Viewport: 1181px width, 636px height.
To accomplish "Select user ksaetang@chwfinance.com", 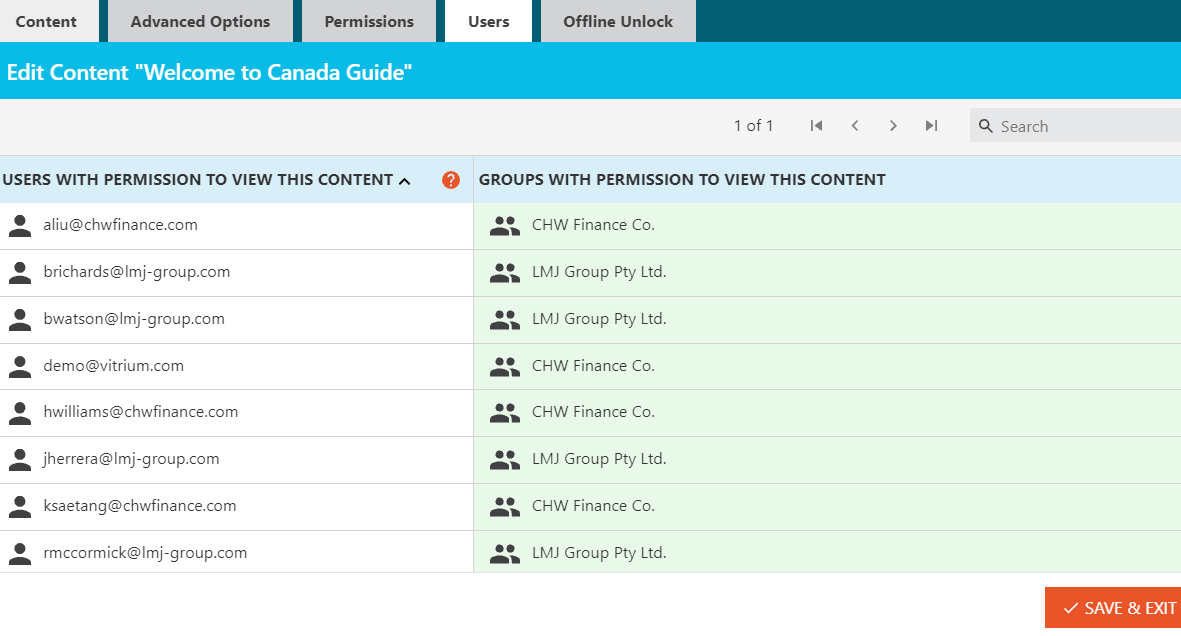I will click(x=140, y=506).
